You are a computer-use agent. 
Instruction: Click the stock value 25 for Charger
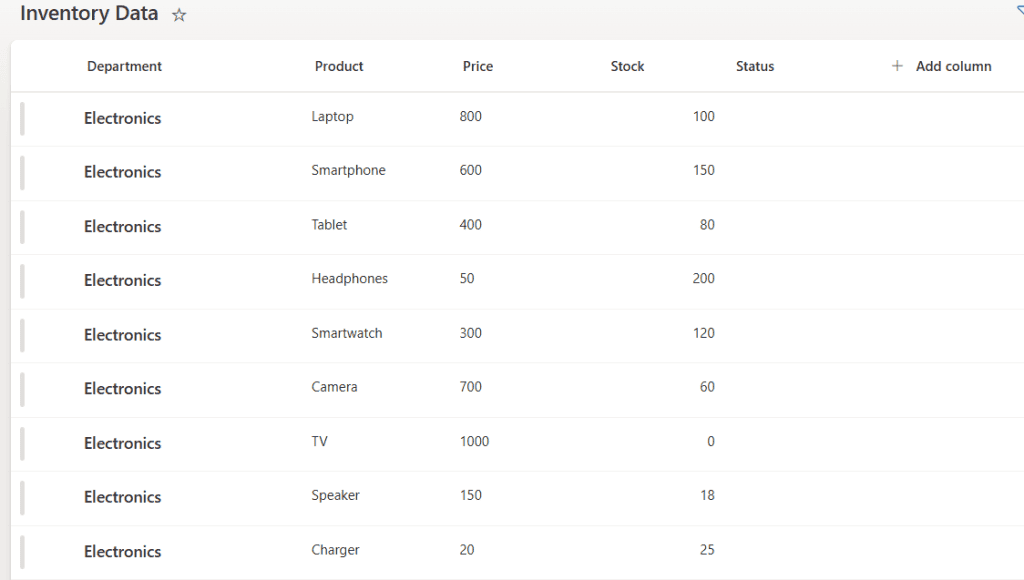point(707,550)
